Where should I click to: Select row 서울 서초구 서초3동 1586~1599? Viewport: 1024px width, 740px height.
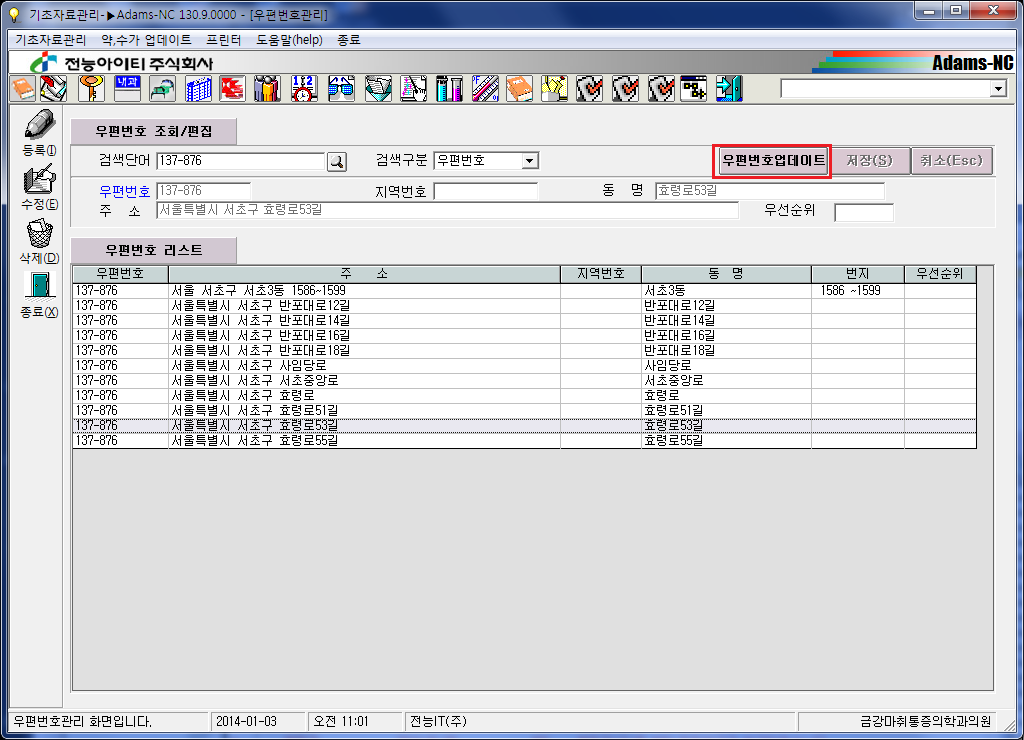[x=524, y=291]
